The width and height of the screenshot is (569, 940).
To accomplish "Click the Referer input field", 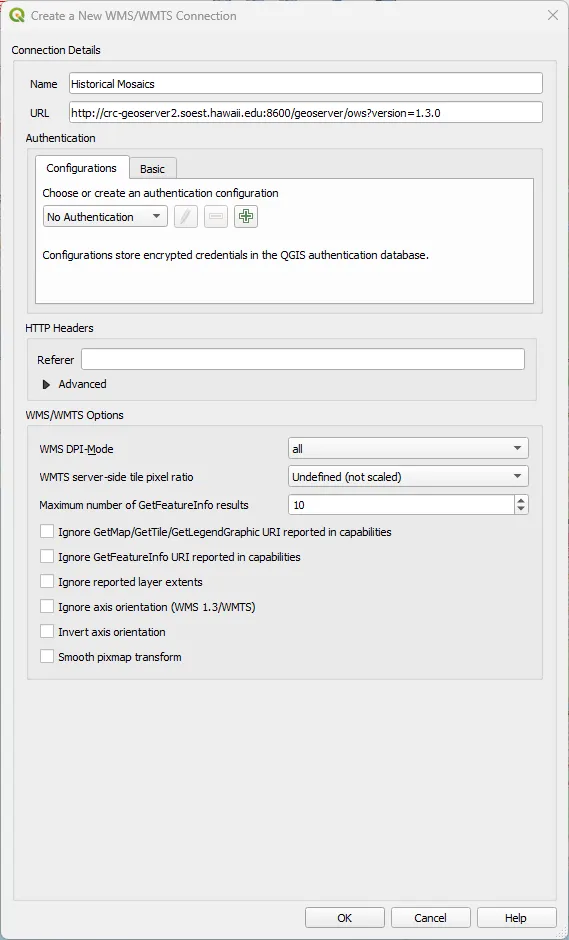I will click(303, 360).
